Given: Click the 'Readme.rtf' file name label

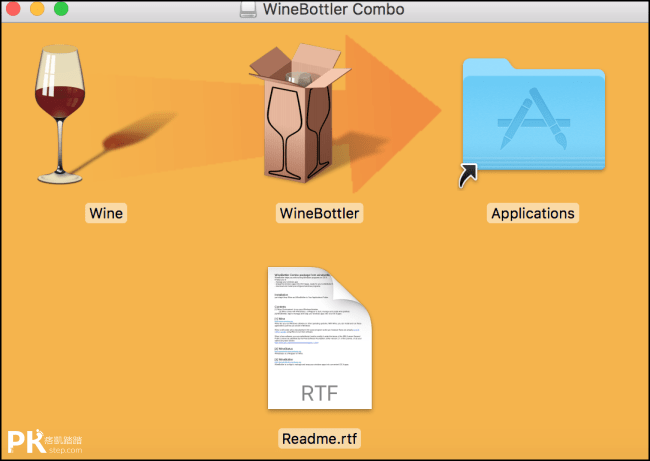Looking at the screenshot, I should pos(319,439).
